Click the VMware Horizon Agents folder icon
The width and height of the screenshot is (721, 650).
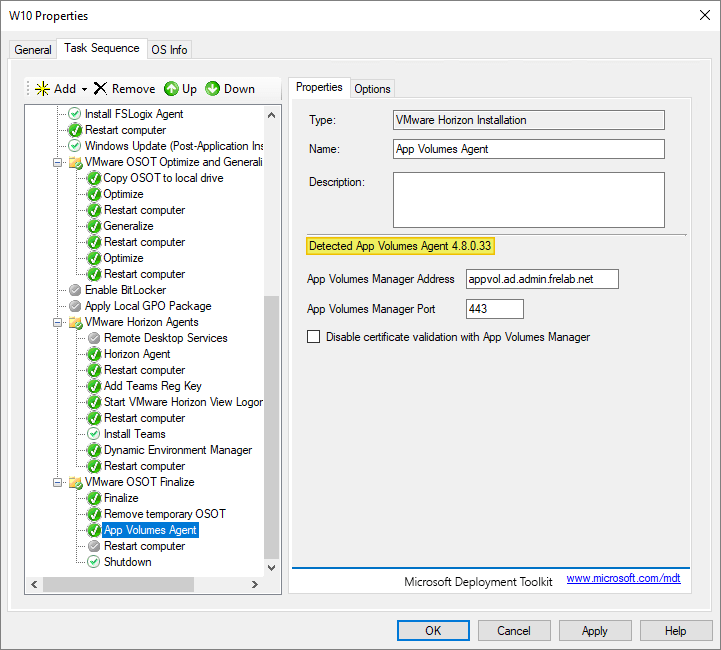(x=75, y=322)
